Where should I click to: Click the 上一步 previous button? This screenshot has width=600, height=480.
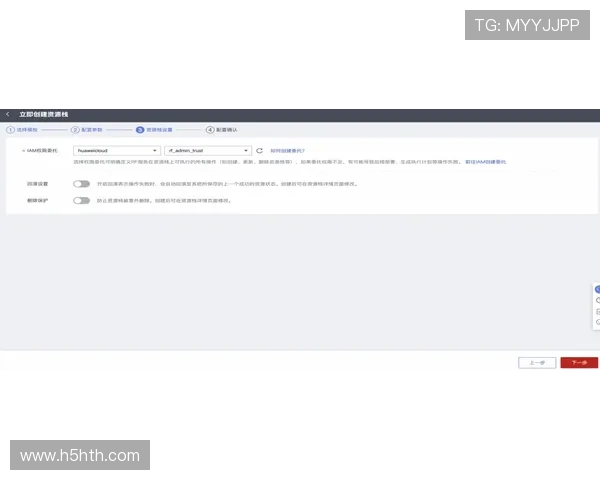click(537, 362)
